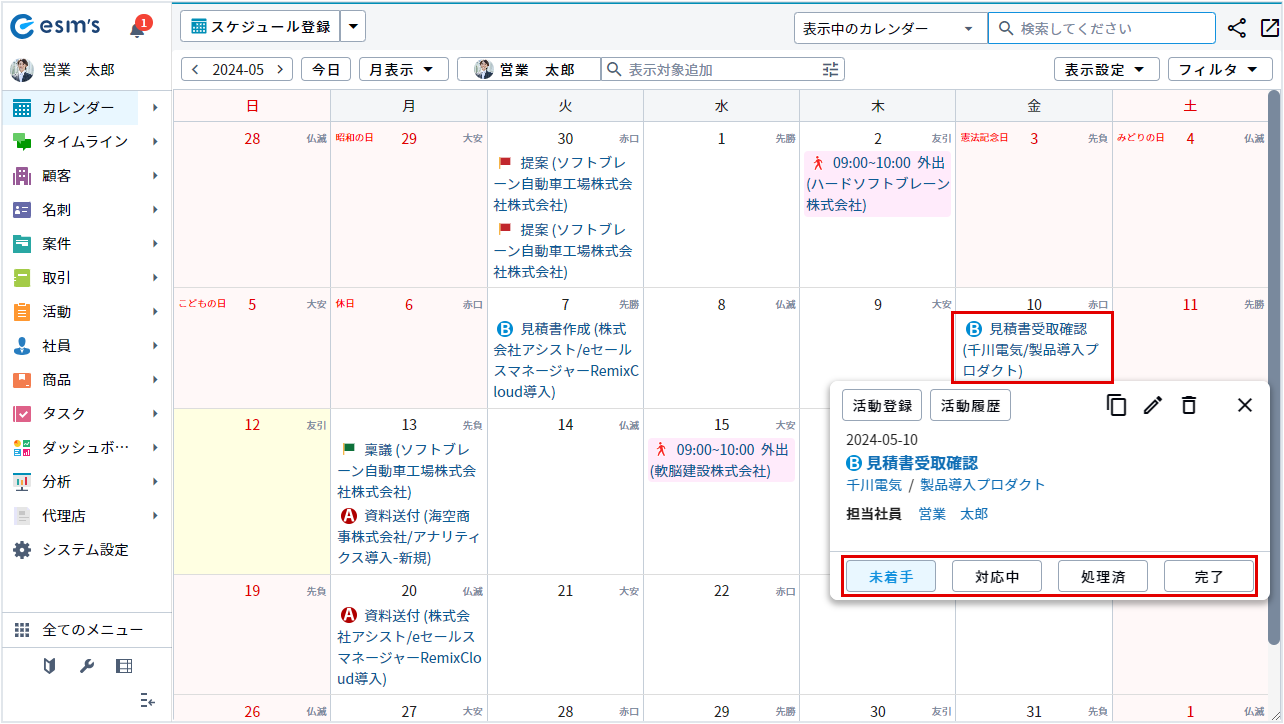Delete the schedule using trash icon
Image resolution: width=1284 pixels, height=724 pixels.
1189,405
